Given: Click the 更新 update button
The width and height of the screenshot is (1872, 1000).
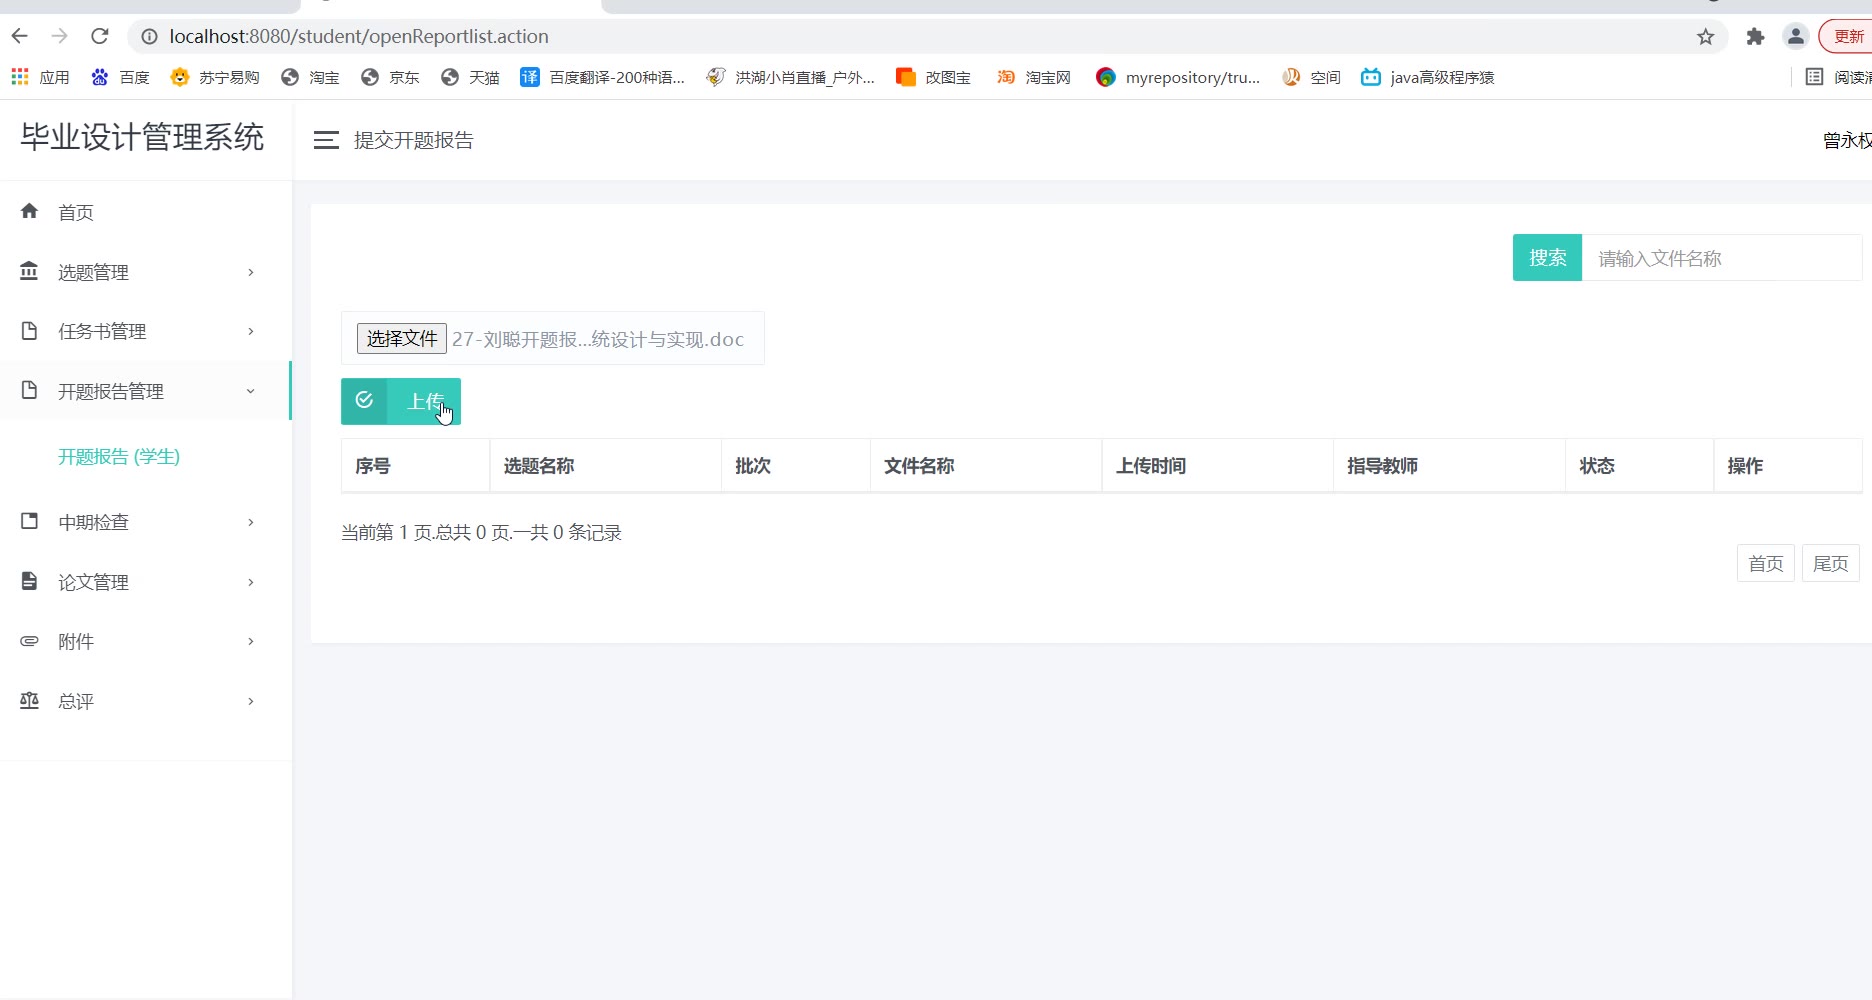Looking at the screenshot, I should pos(1847,37).
